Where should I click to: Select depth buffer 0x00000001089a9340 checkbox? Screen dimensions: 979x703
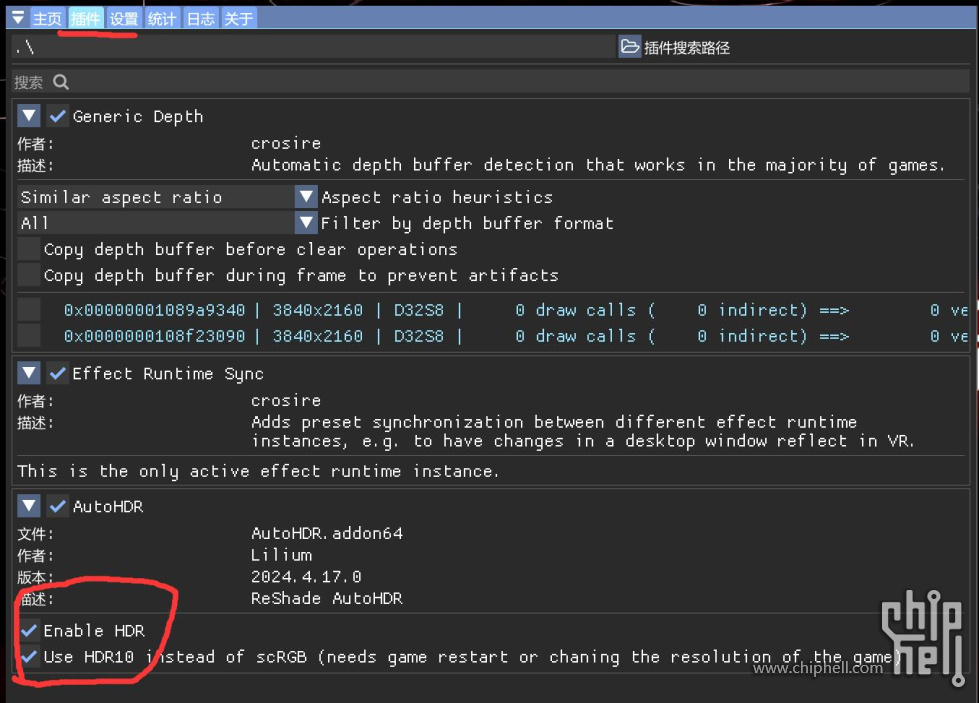[29, 310]
